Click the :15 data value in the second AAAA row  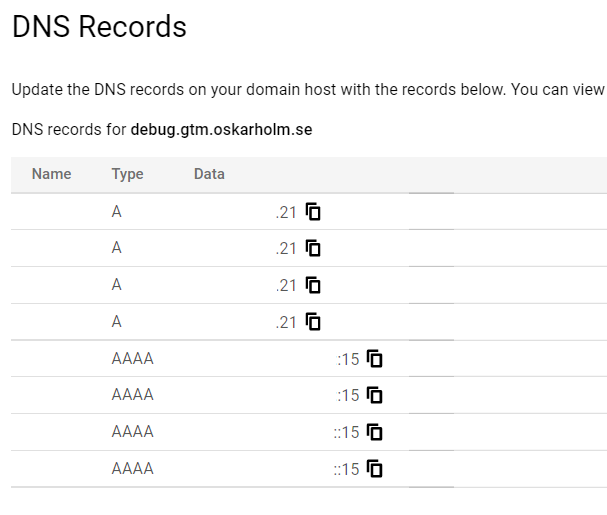tap(348, 395)
